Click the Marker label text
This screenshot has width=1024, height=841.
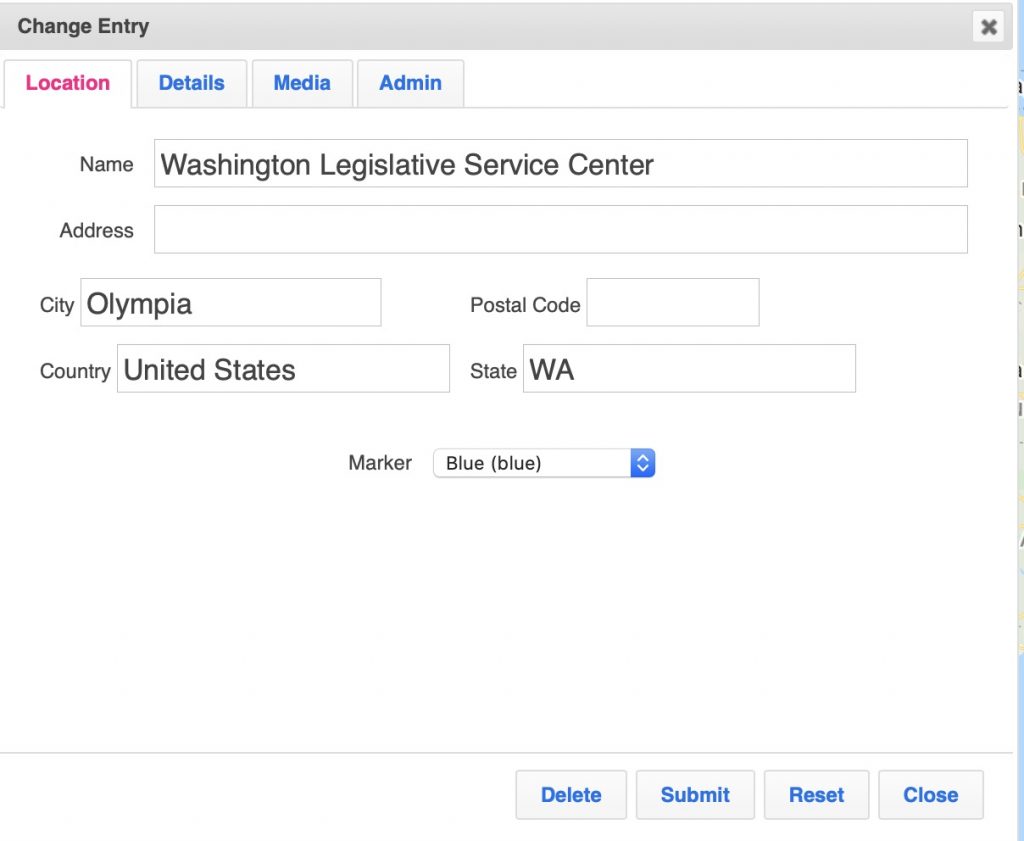tap(380, 463)
